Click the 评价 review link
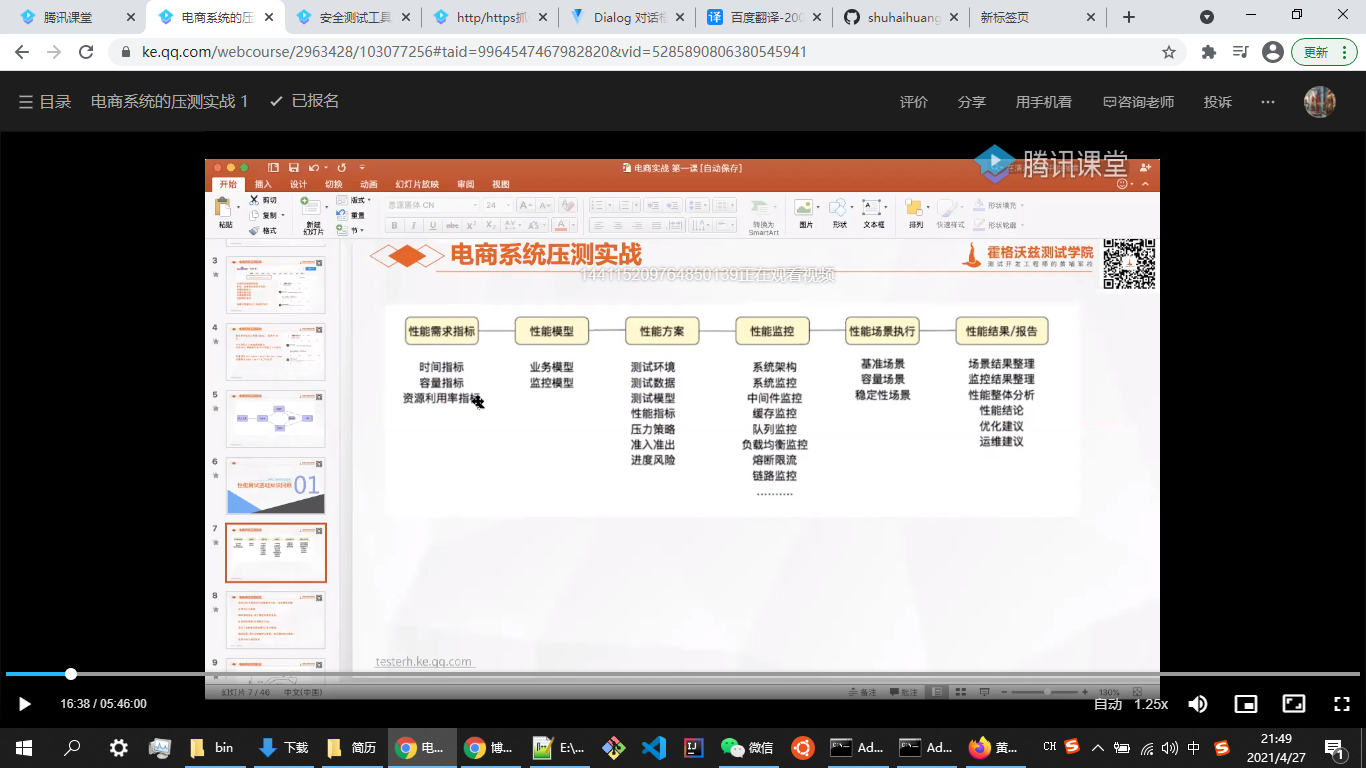Viewport: 1366px width, 768px height. (x=914, y=102)
